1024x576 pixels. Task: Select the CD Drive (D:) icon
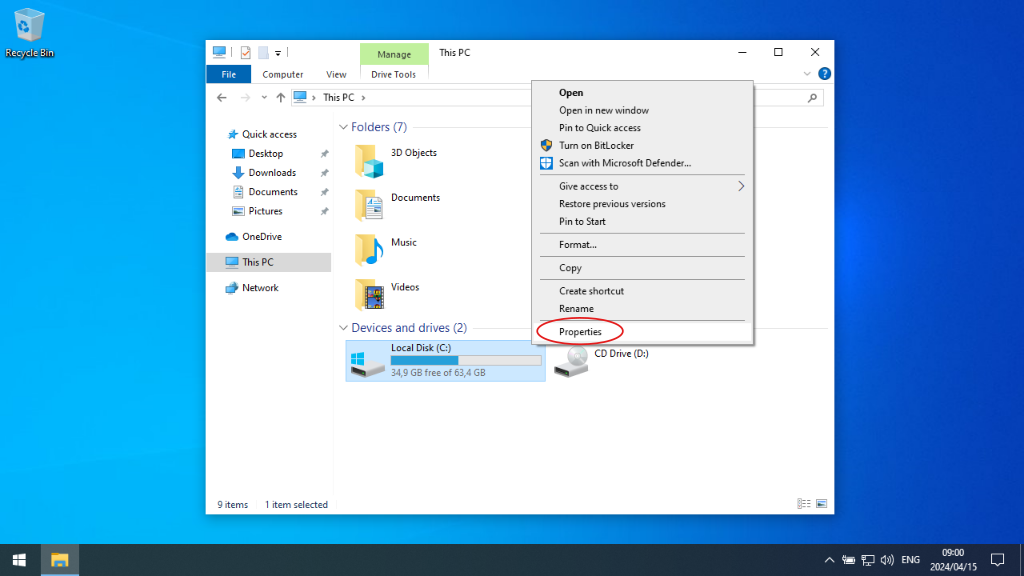pyautogui.click(x=570, y=360)
